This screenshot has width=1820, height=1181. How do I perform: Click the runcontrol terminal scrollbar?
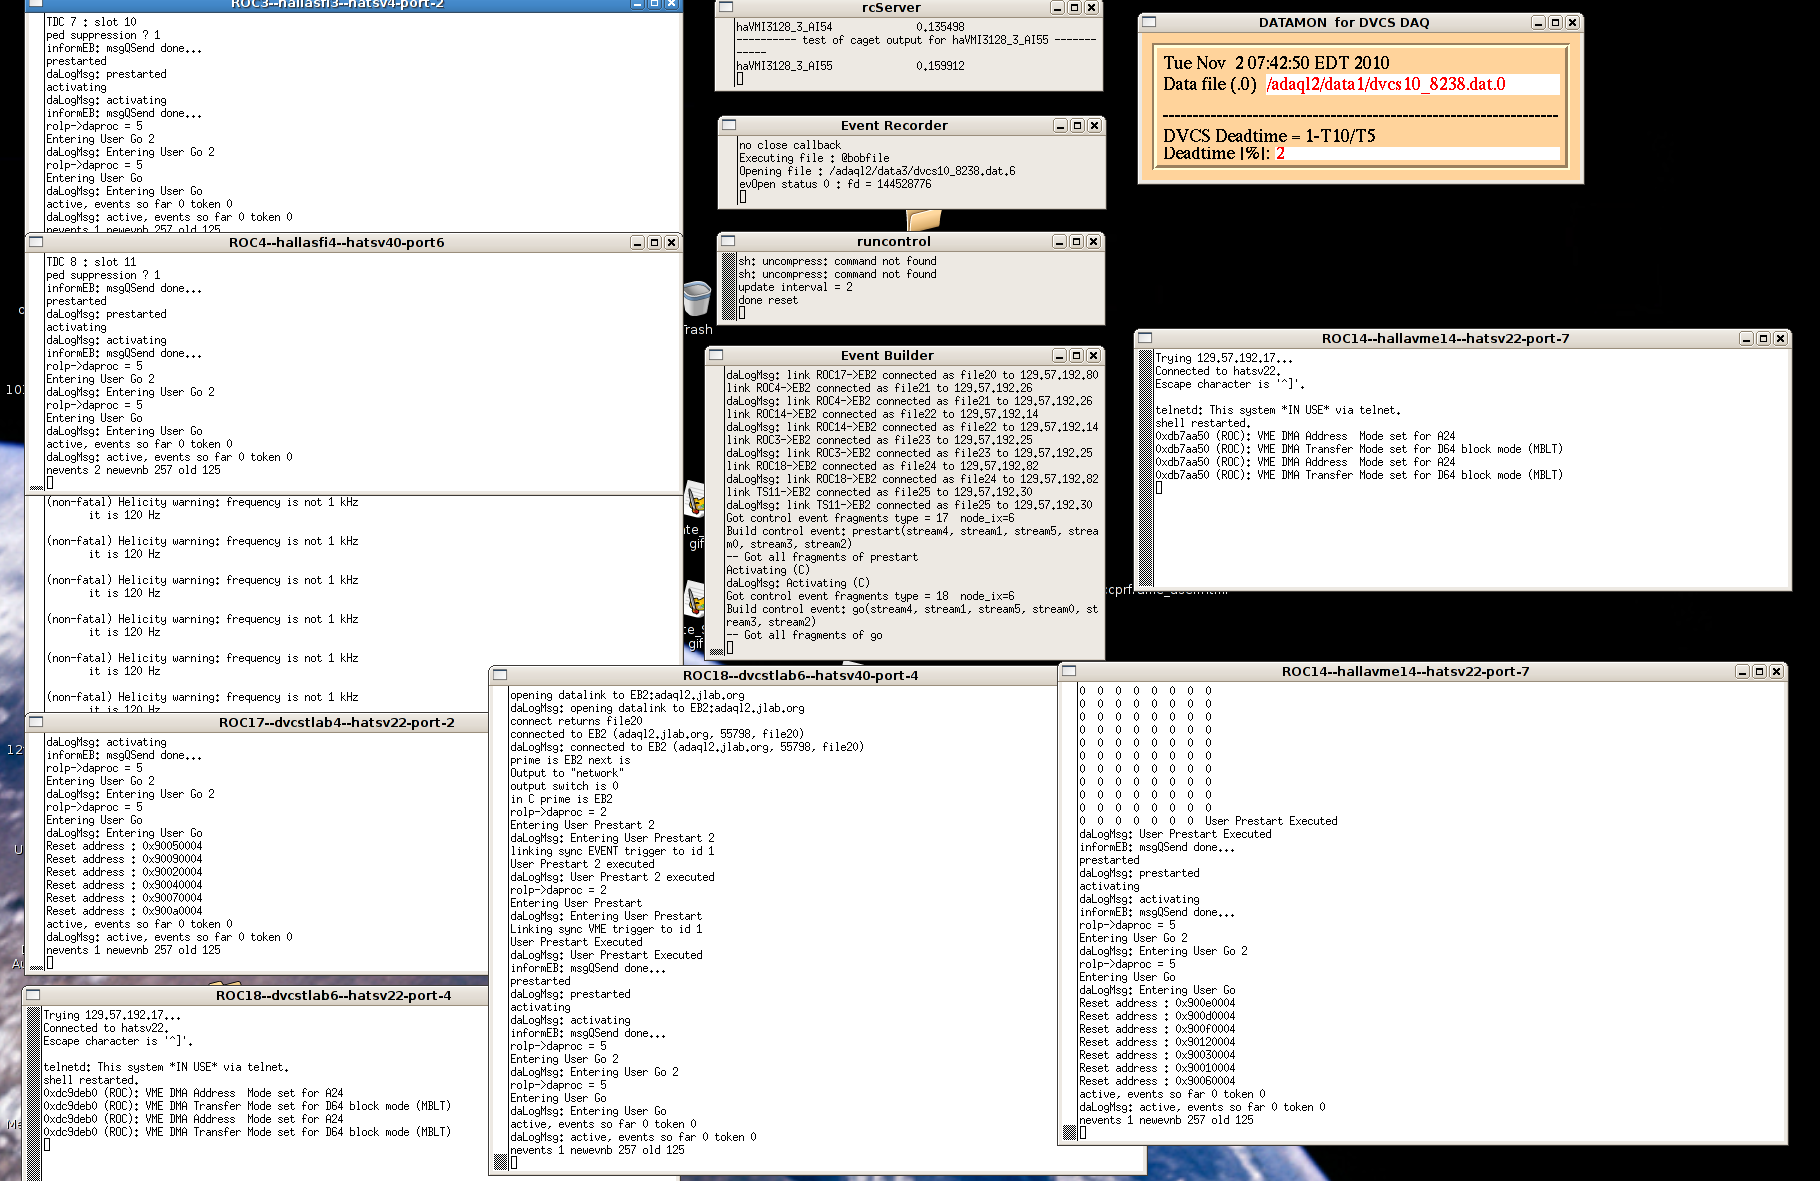pos(729,286)
